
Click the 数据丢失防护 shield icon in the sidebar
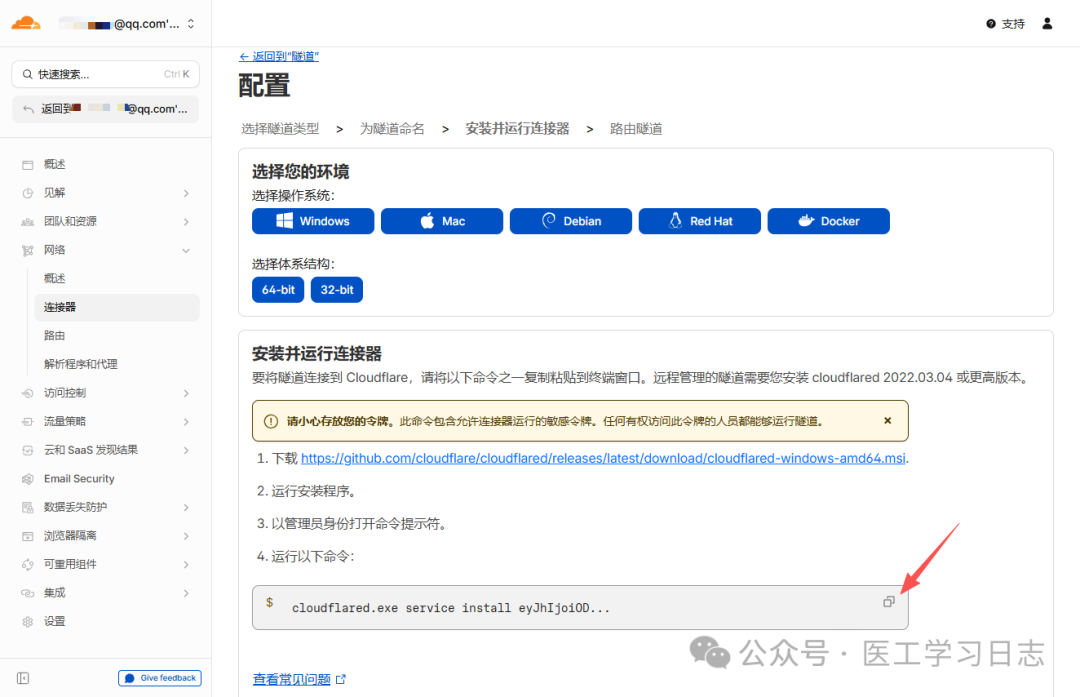click(26, 507)
